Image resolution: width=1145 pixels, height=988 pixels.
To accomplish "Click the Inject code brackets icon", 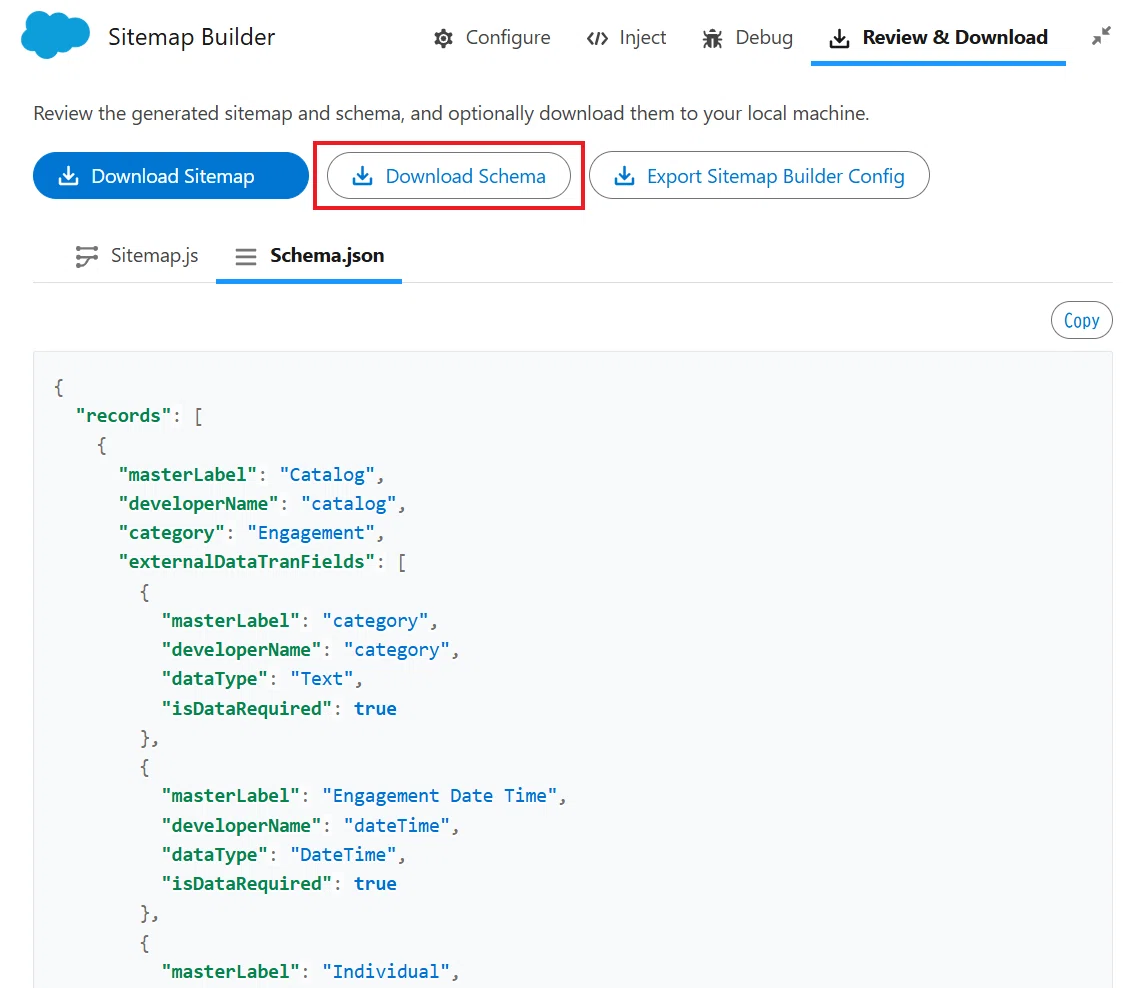I will (x=597, y=38).
